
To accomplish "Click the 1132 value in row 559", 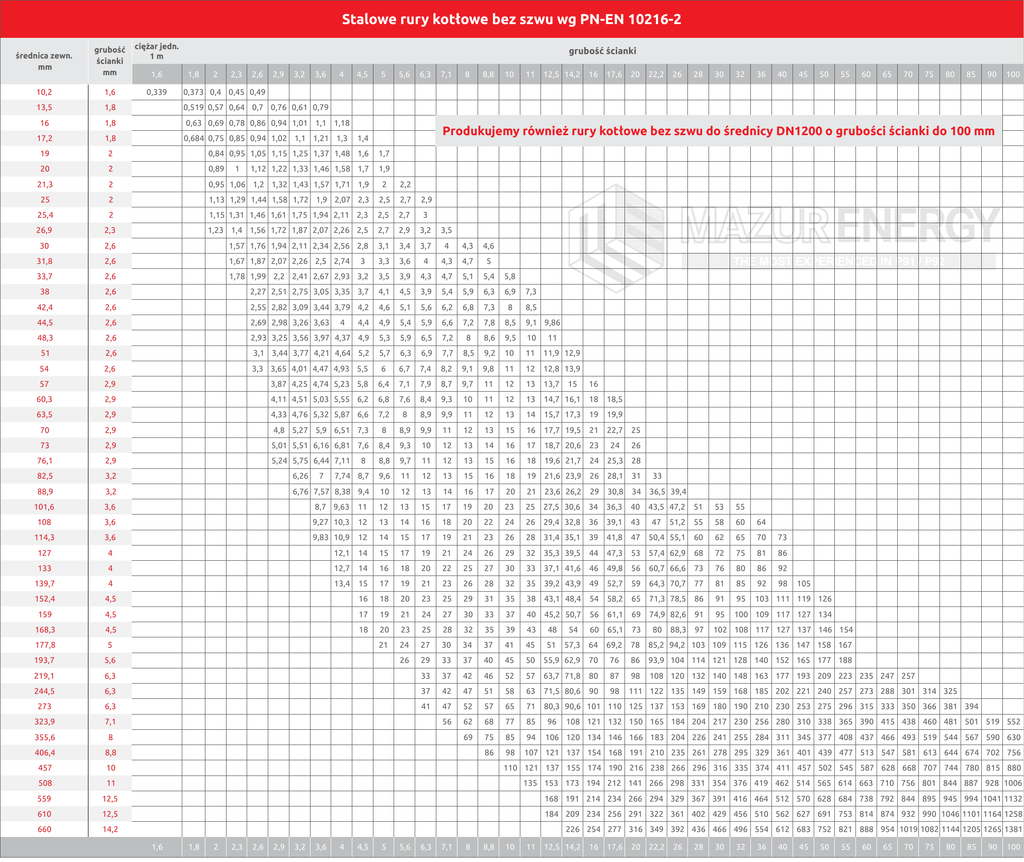I will [x=1012, y=798].
